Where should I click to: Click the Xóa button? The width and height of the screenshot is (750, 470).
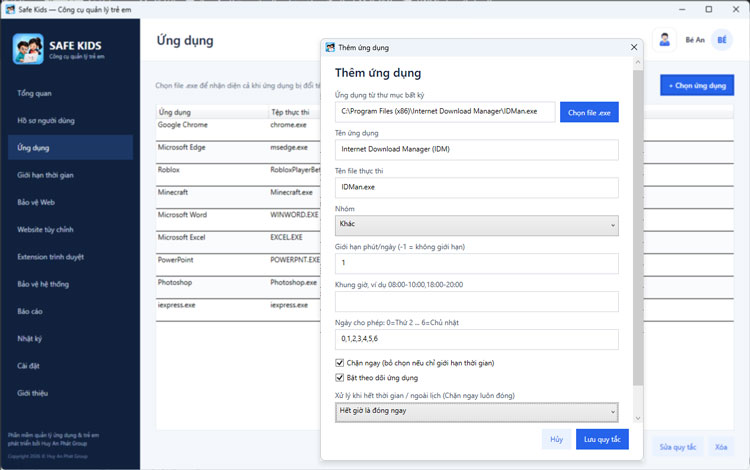coord(721,447)
